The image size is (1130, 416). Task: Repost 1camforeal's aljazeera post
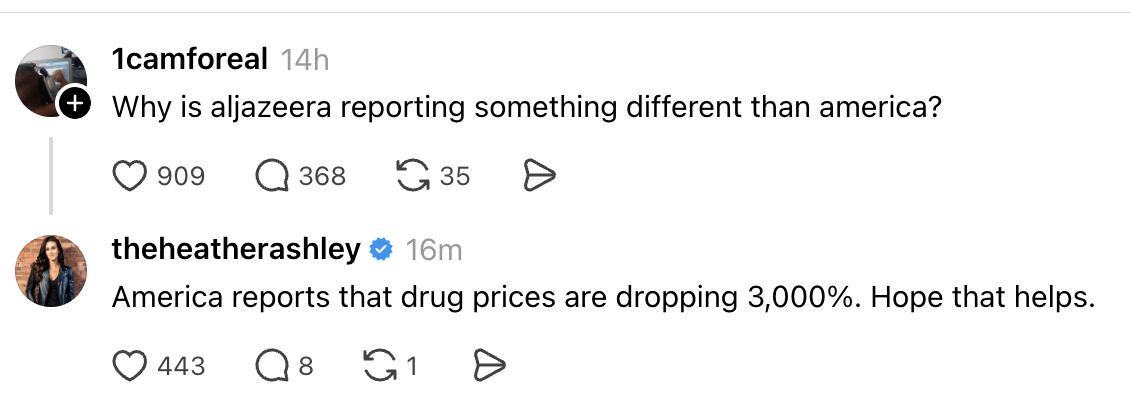(410, 177)
